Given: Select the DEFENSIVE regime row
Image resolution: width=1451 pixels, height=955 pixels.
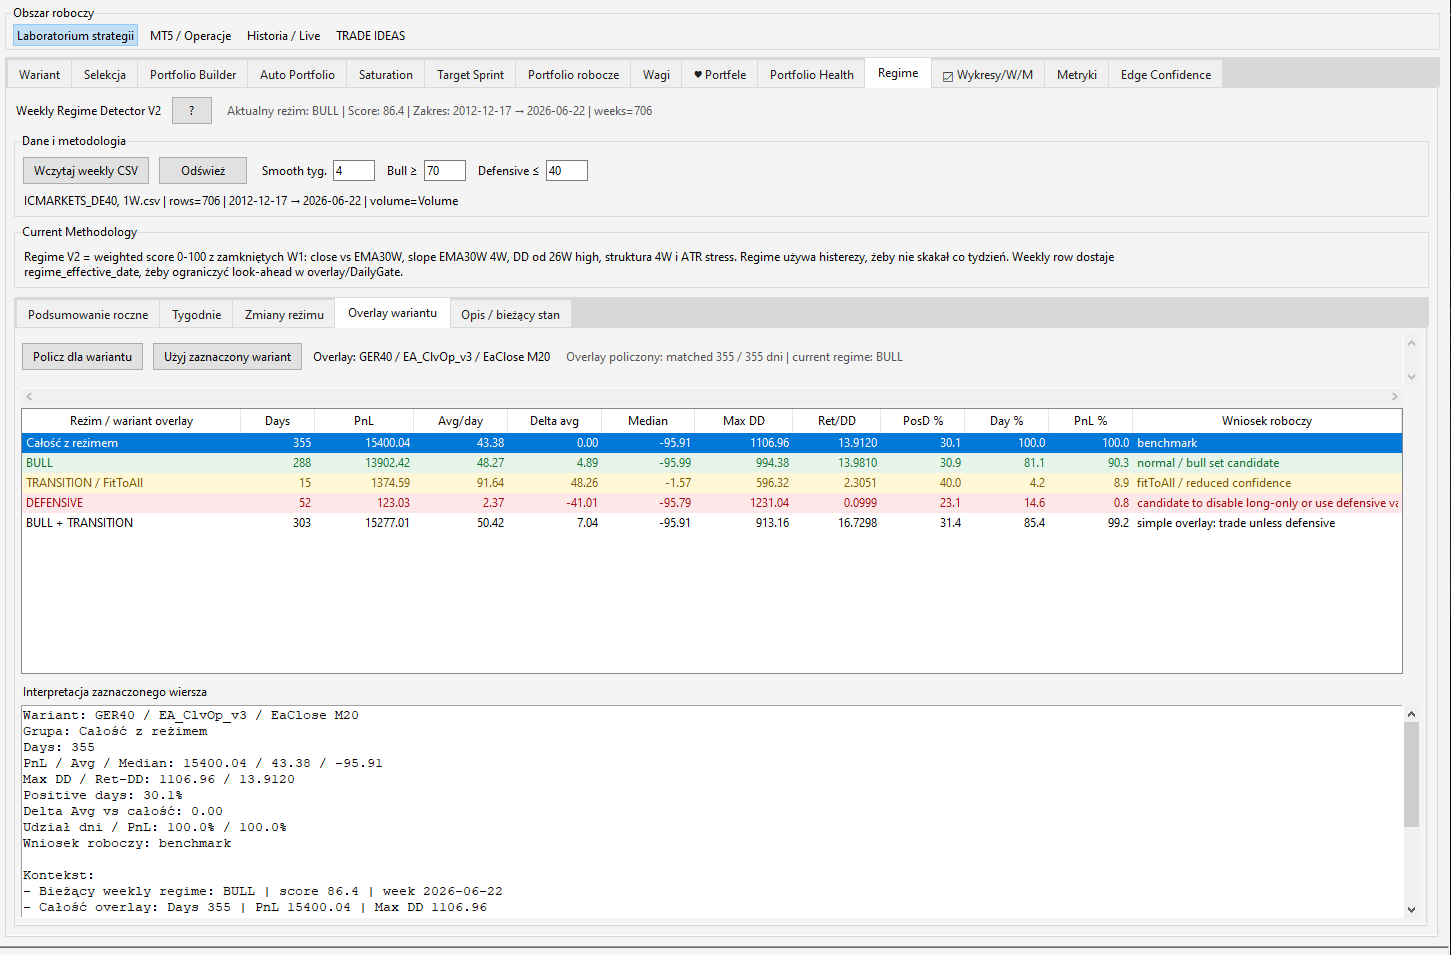Looking at the screenshot, I should click(711, 503).
